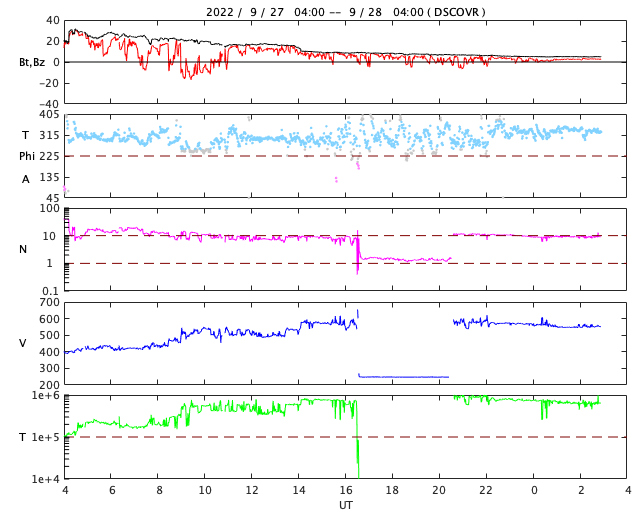Viewport: 640px width, 512px height.
Task: Select the 16 tick on the UT axis
Action: click(x=346, y=490)
